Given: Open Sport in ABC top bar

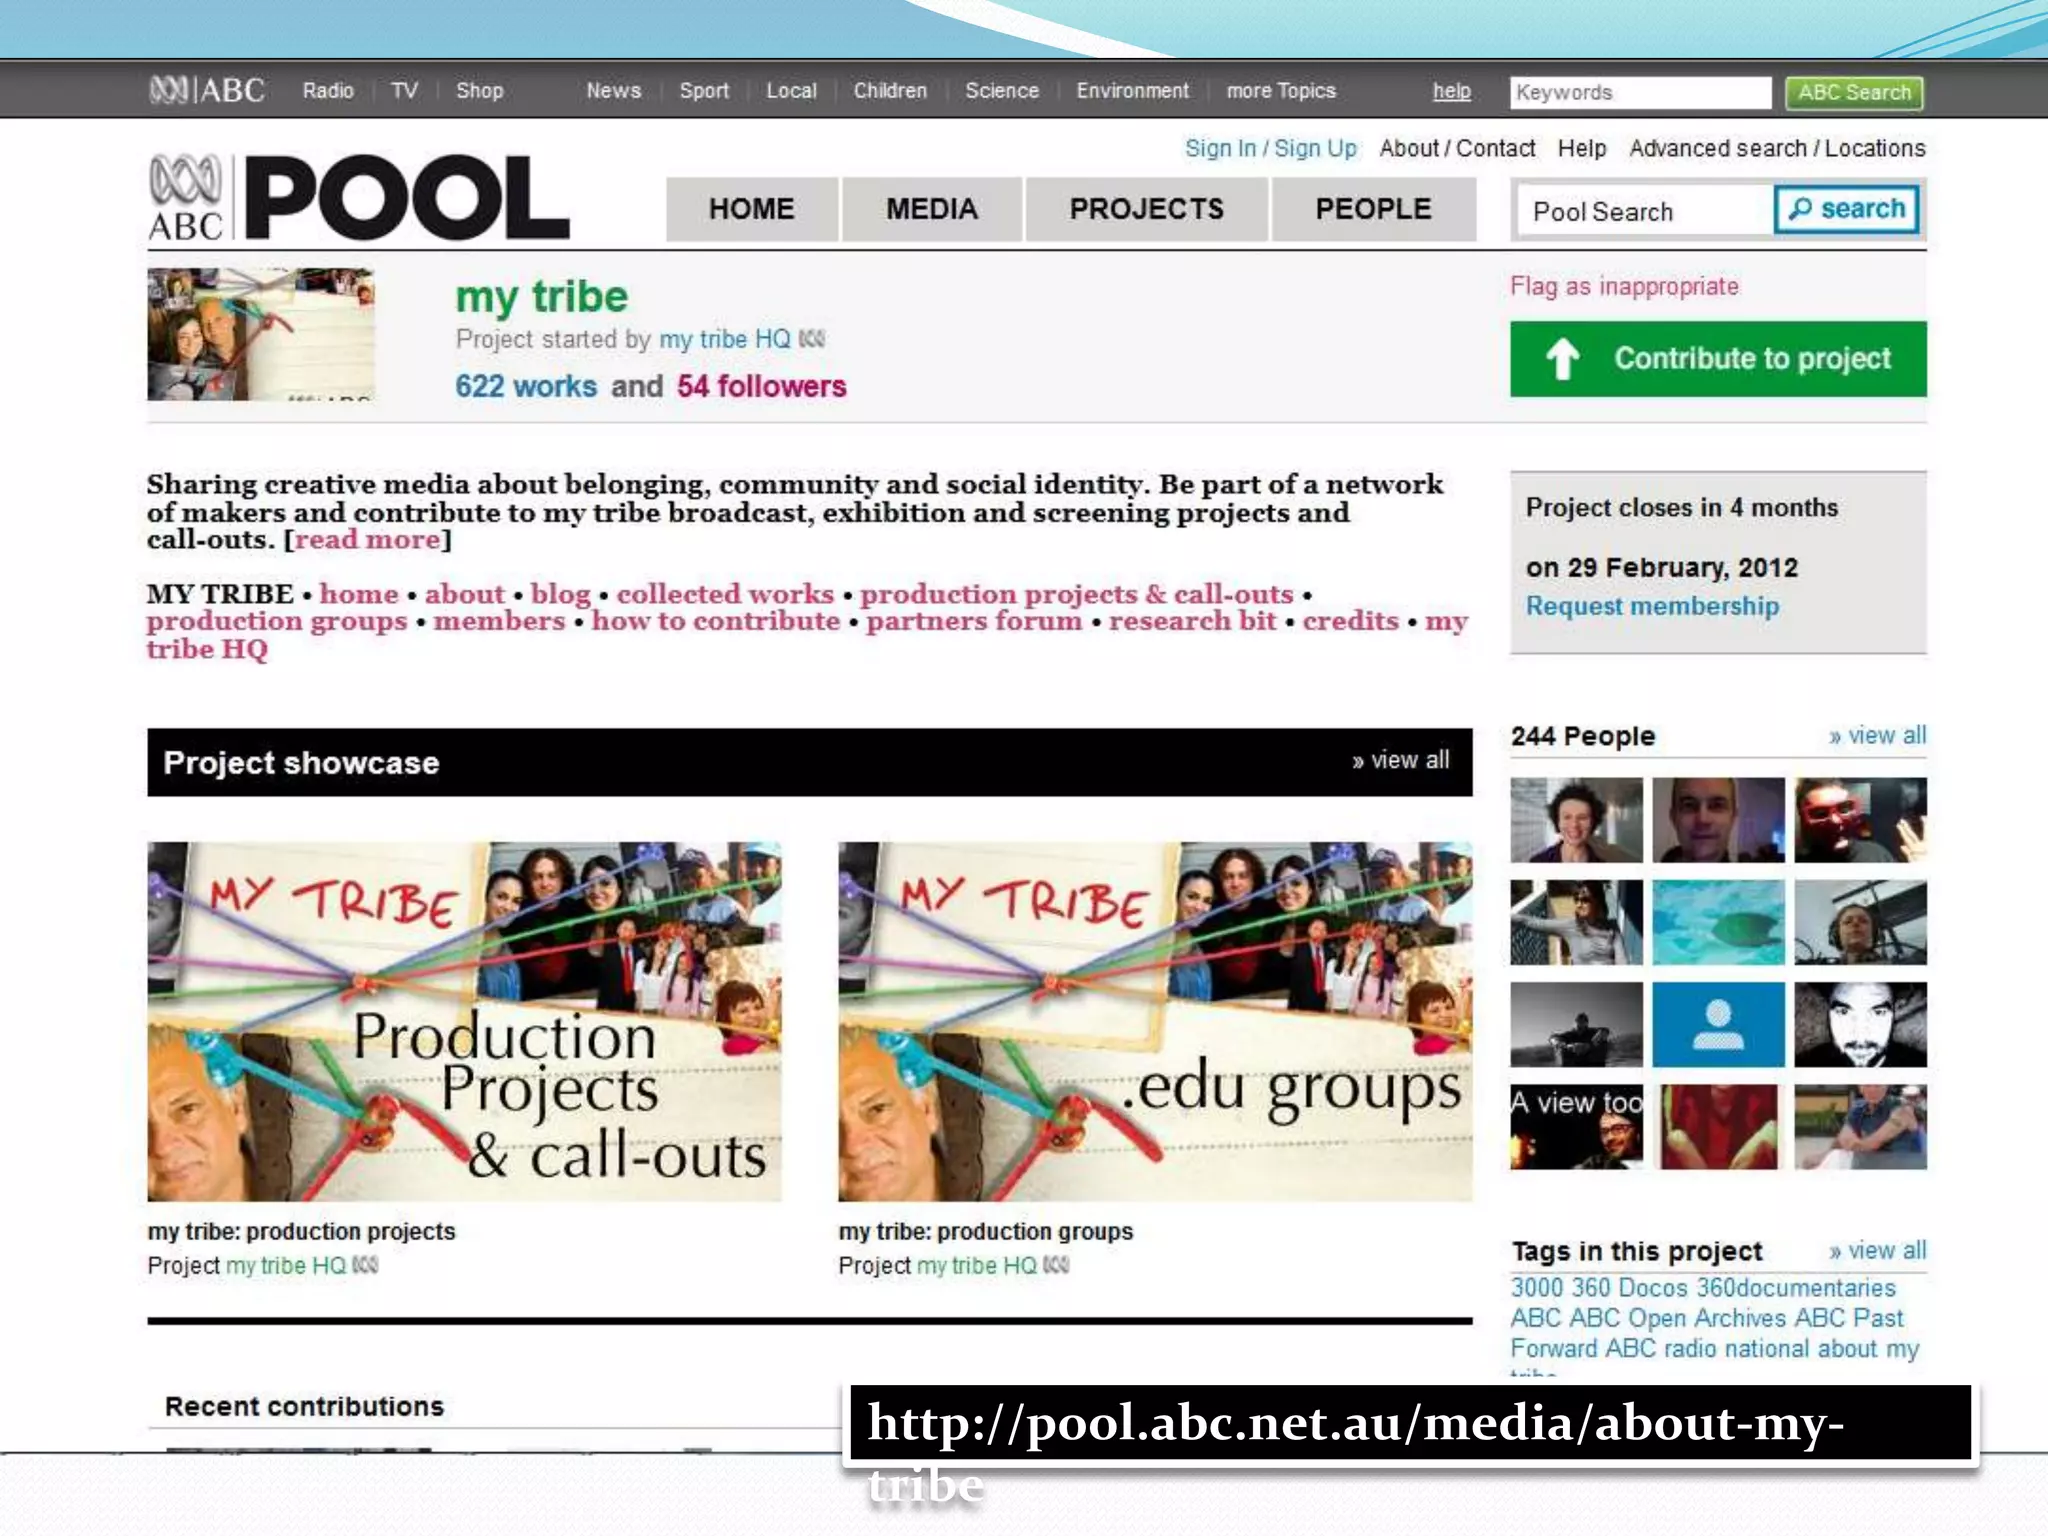Looking at the screenshot, I should [x=704, y=91].
